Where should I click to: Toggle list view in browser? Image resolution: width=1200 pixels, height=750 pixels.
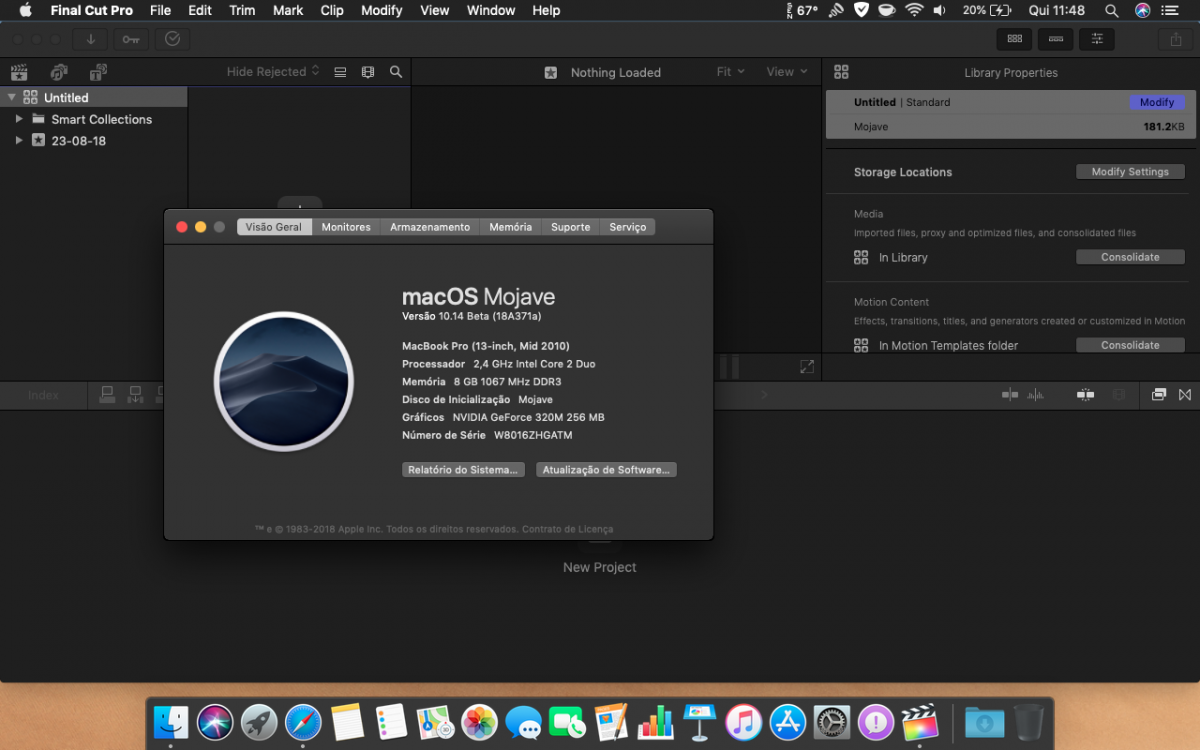[x=340, y=72]
